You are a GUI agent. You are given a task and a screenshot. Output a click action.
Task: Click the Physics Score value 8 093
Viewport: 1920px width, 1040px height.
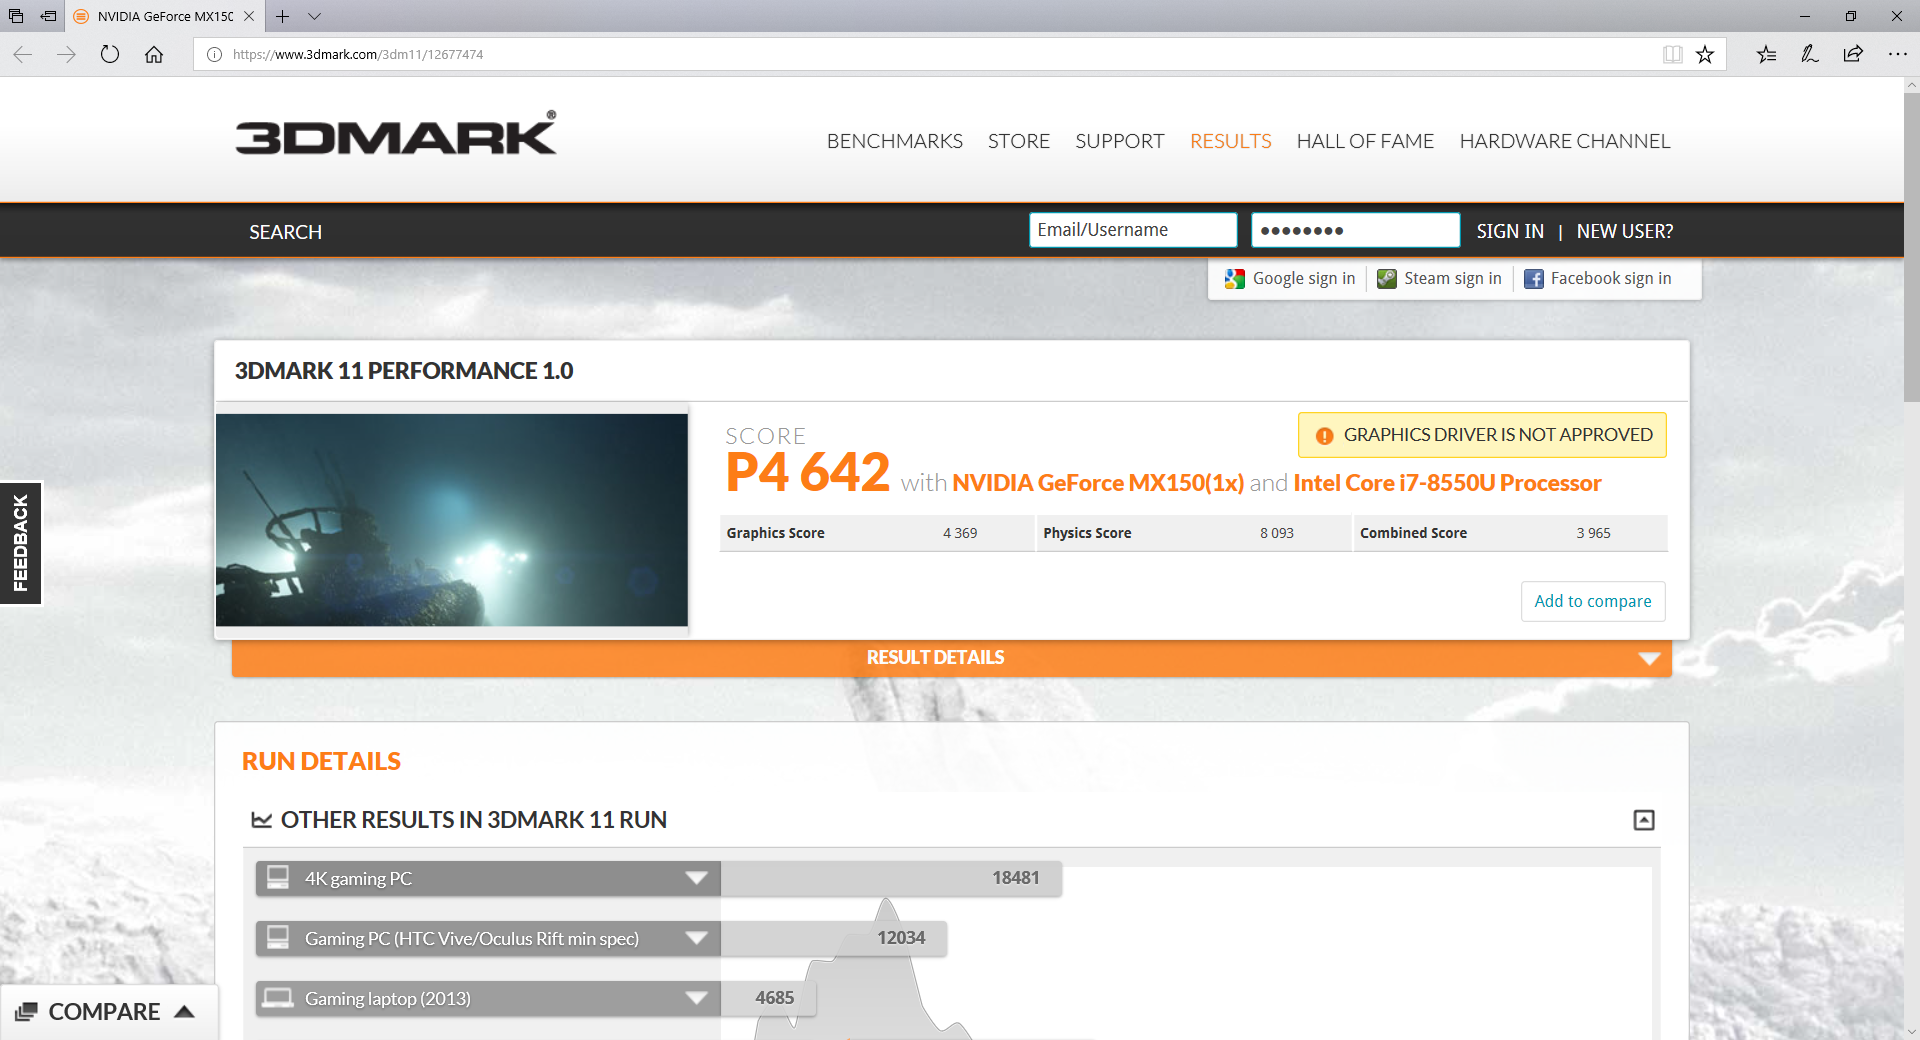(1277, 533)
